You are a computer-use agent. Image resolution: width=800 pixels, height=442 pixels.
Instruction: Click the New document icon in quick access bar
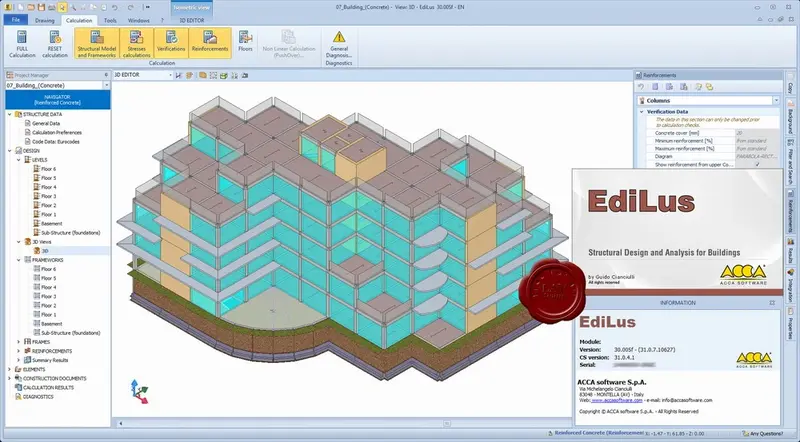click(21, 7)
